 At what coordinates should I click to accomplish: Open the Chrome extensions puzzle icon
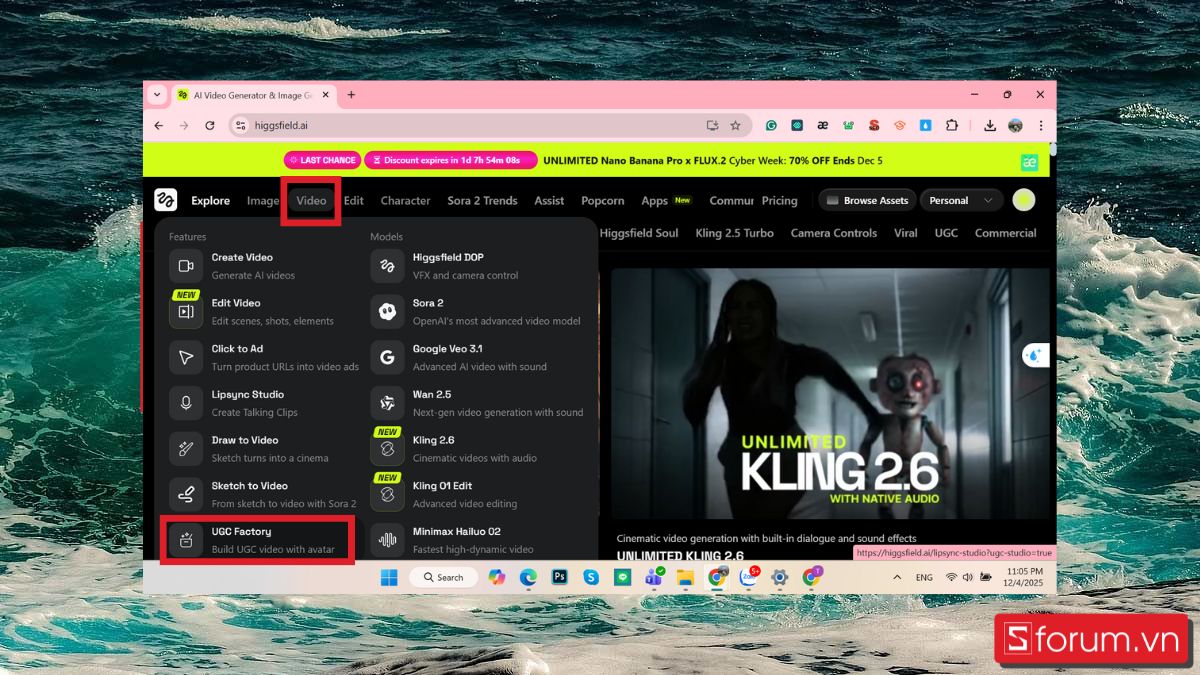point(951,125)
